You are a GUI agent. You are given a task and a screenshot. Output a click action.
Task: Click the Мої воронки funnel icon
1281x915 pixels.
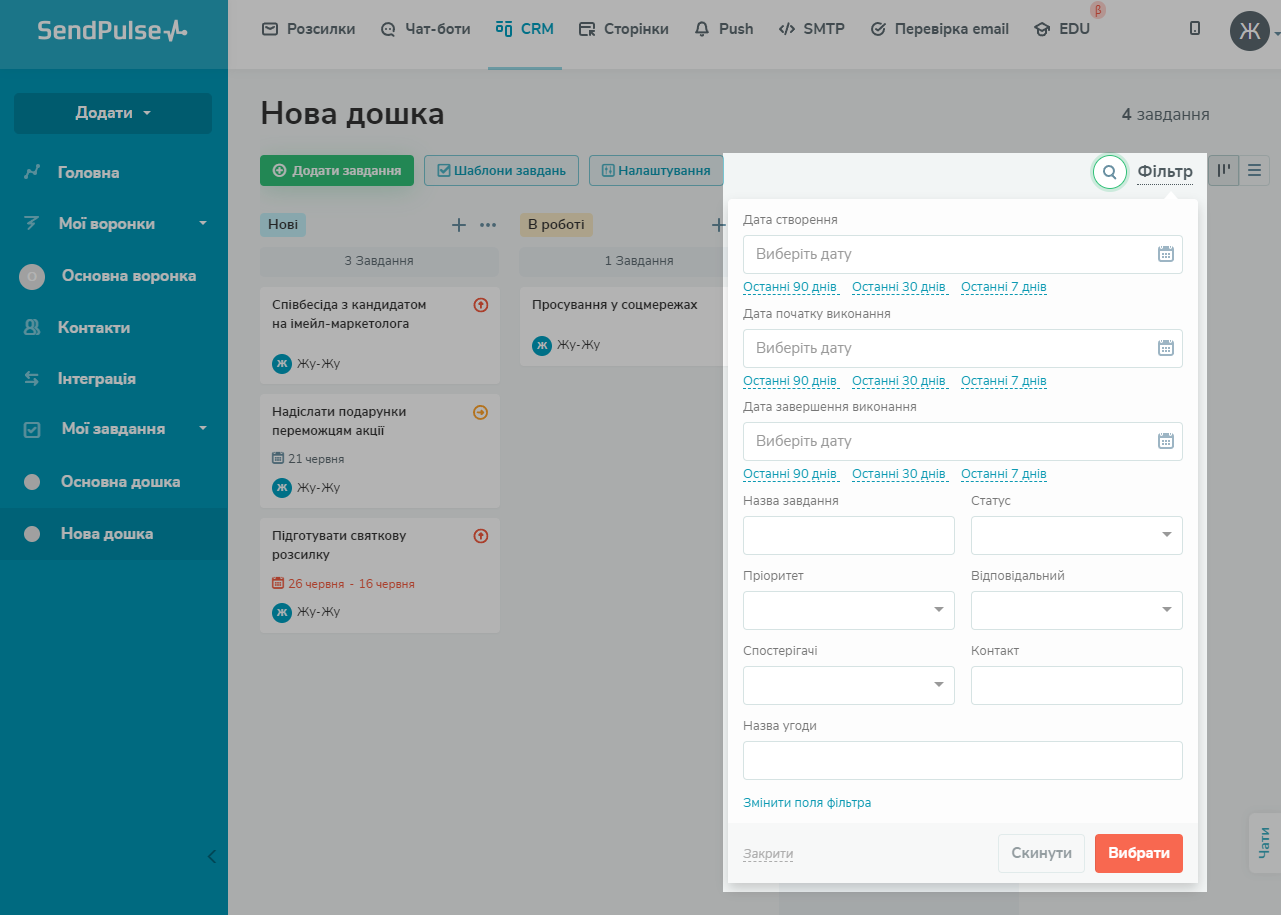32,223
